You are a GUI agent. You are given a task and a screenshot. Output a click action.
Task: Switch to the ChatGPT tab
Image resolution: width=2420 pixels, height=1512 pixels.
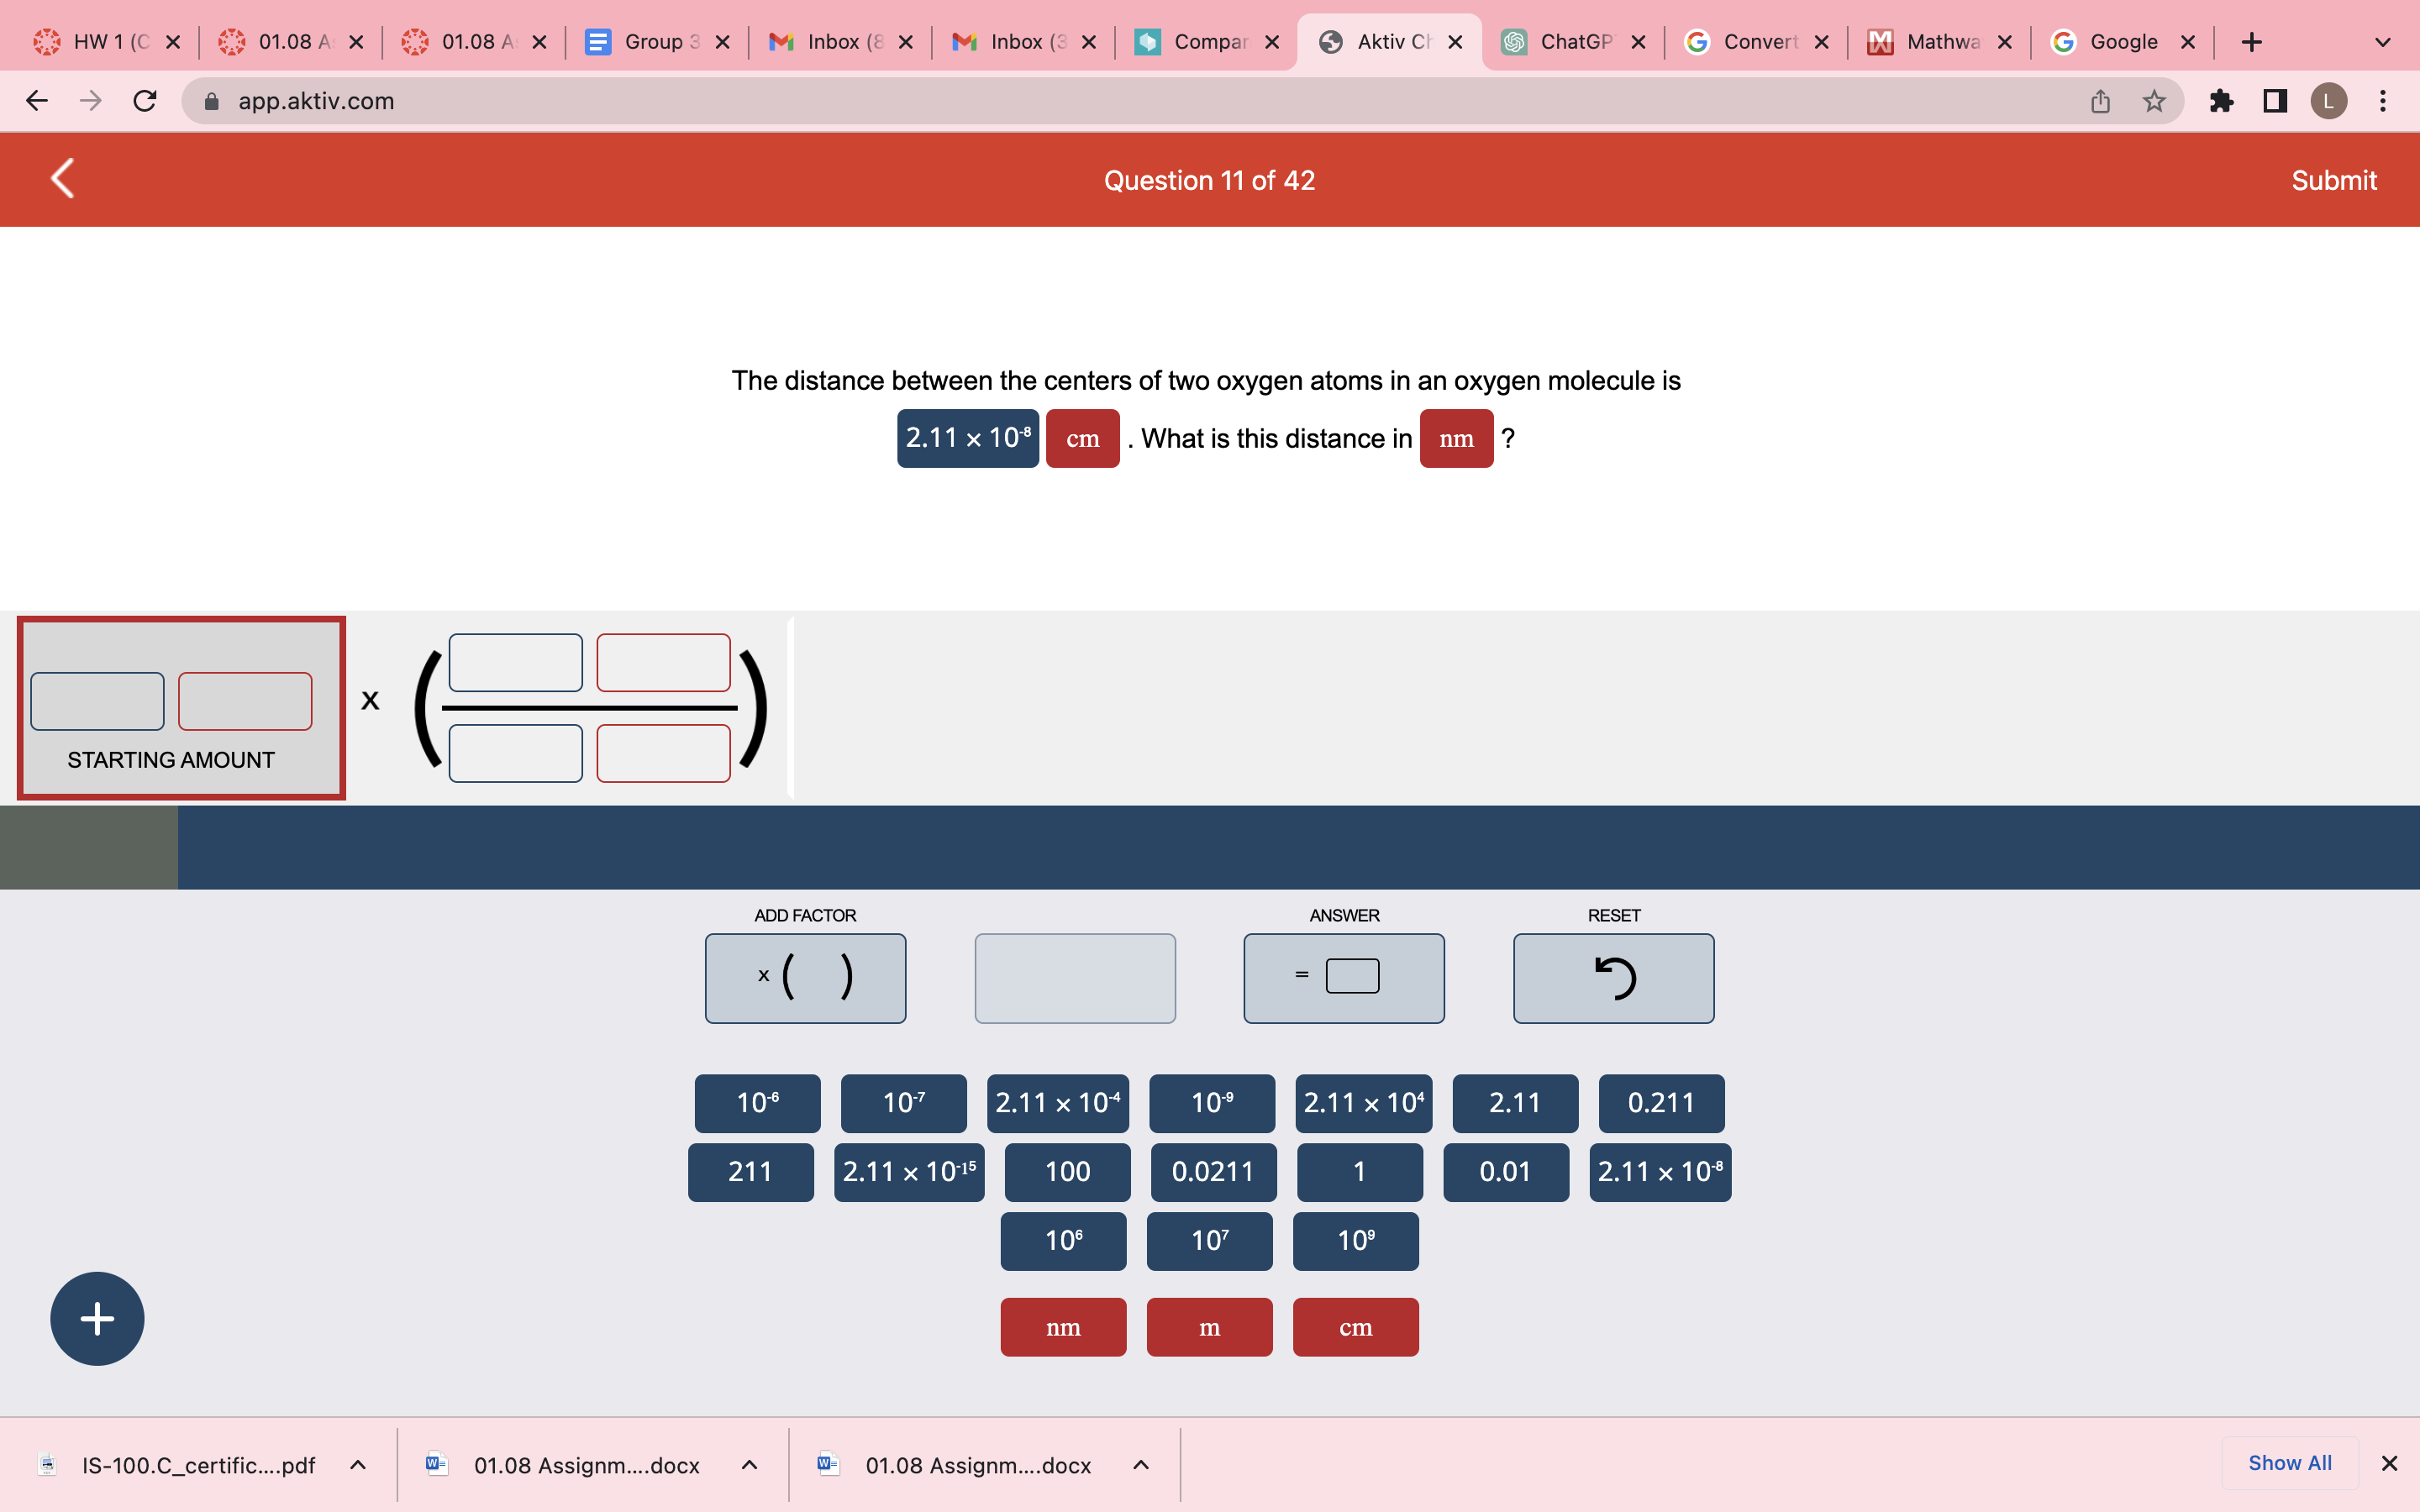[x=1573, y=42]
